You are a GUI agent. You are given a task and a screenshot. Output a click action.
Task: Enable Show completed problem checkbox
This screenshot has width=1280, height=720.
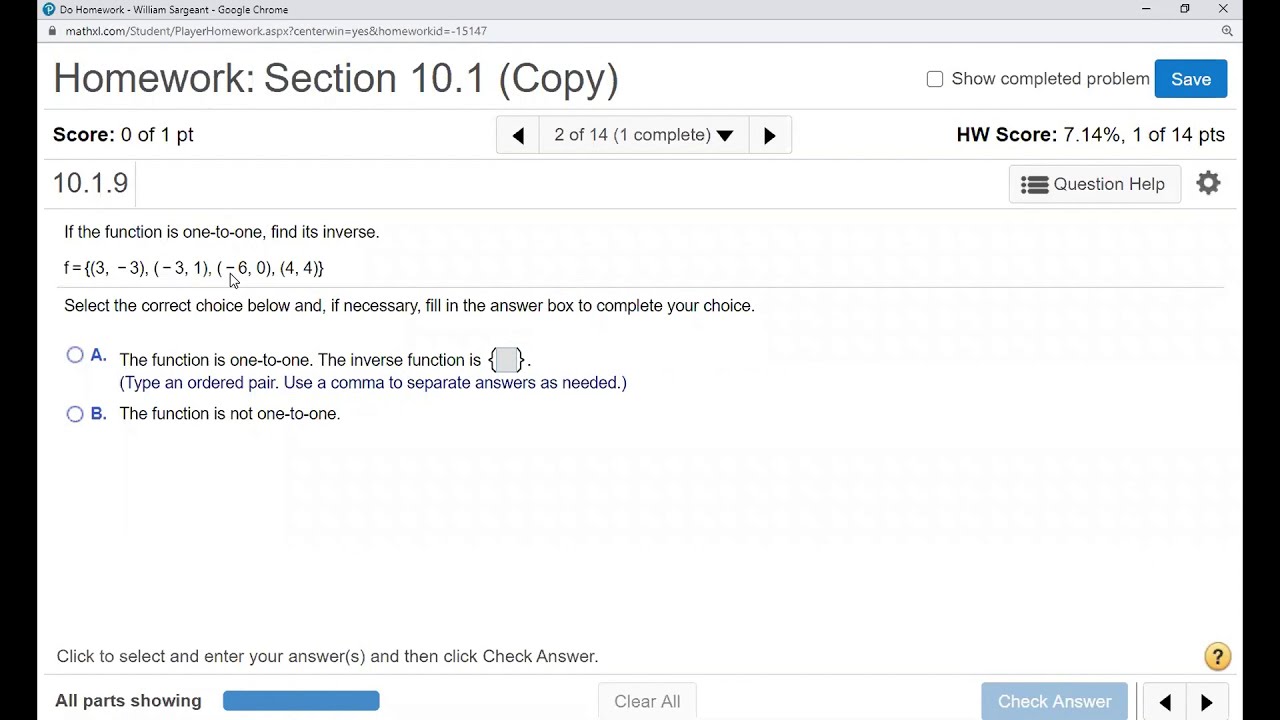point(935,79)
